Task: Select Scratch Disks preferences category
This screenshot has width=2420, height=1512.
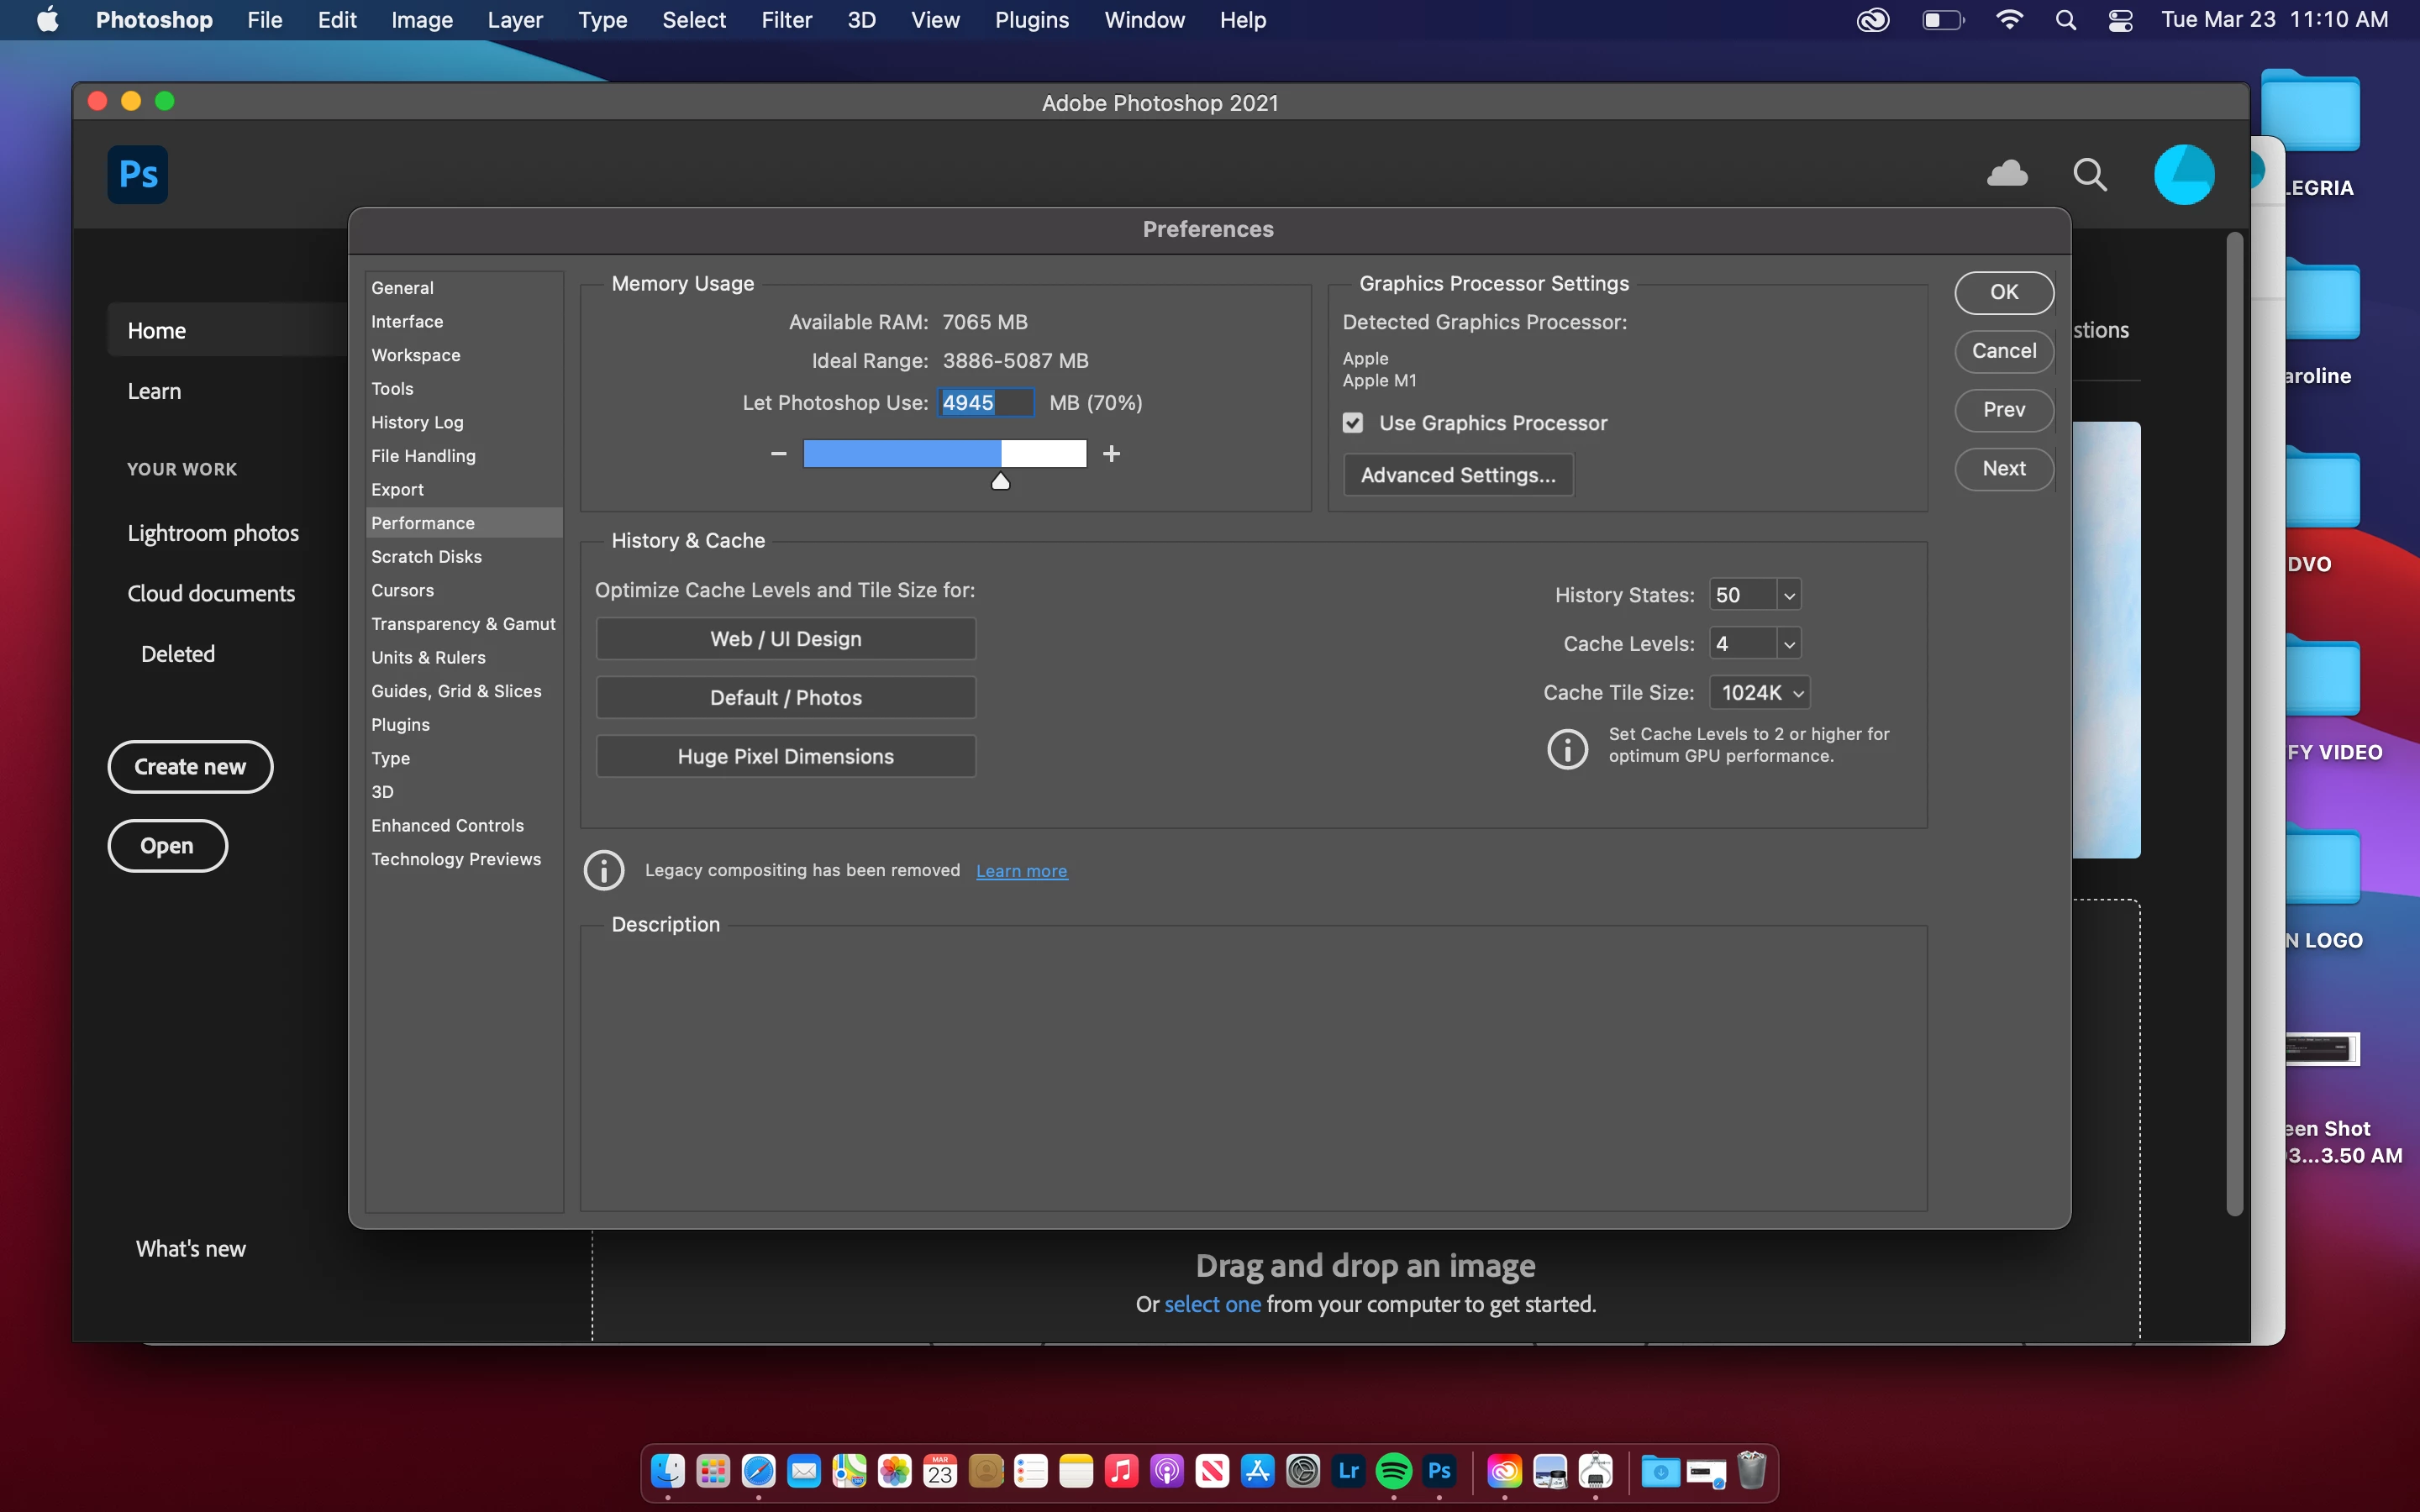Action: coord(426,557)
